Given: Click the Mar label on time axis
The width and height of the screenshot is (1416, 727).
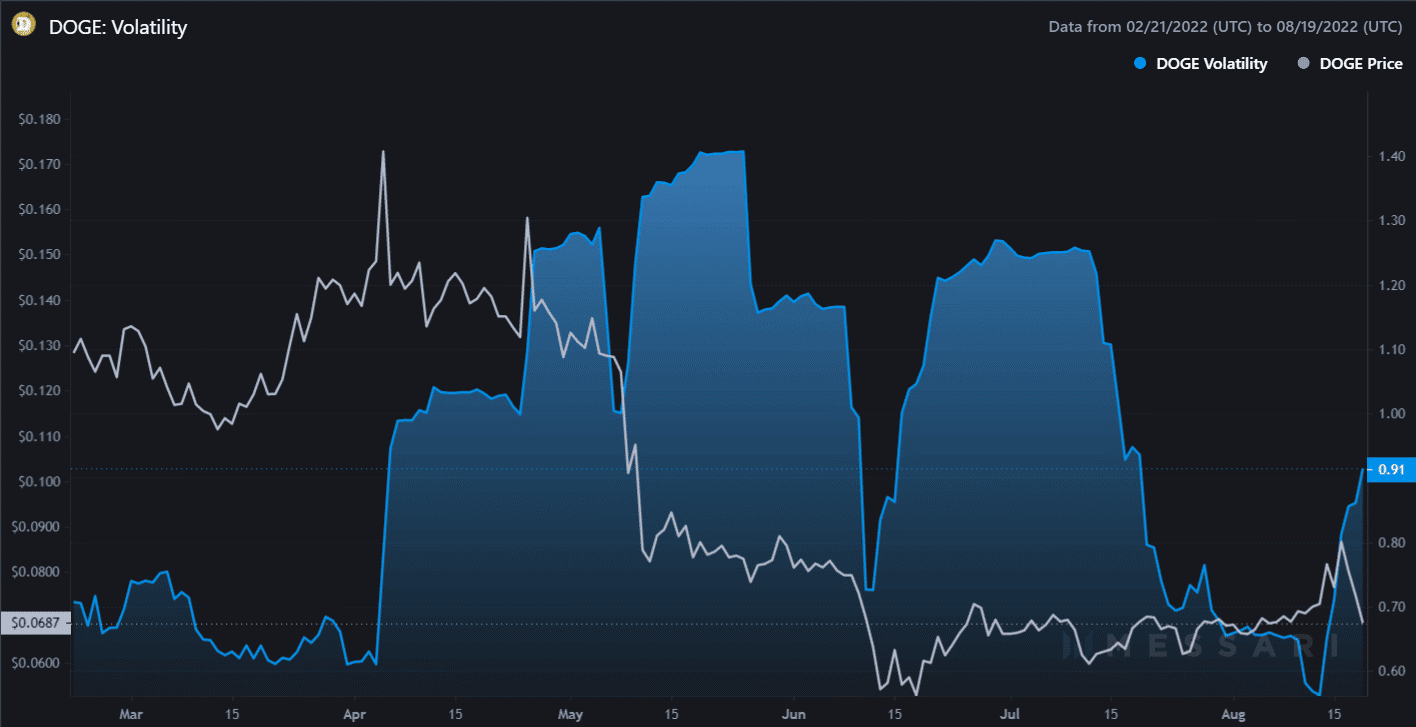Looking at the screenshot, I should tap(132, 715).
